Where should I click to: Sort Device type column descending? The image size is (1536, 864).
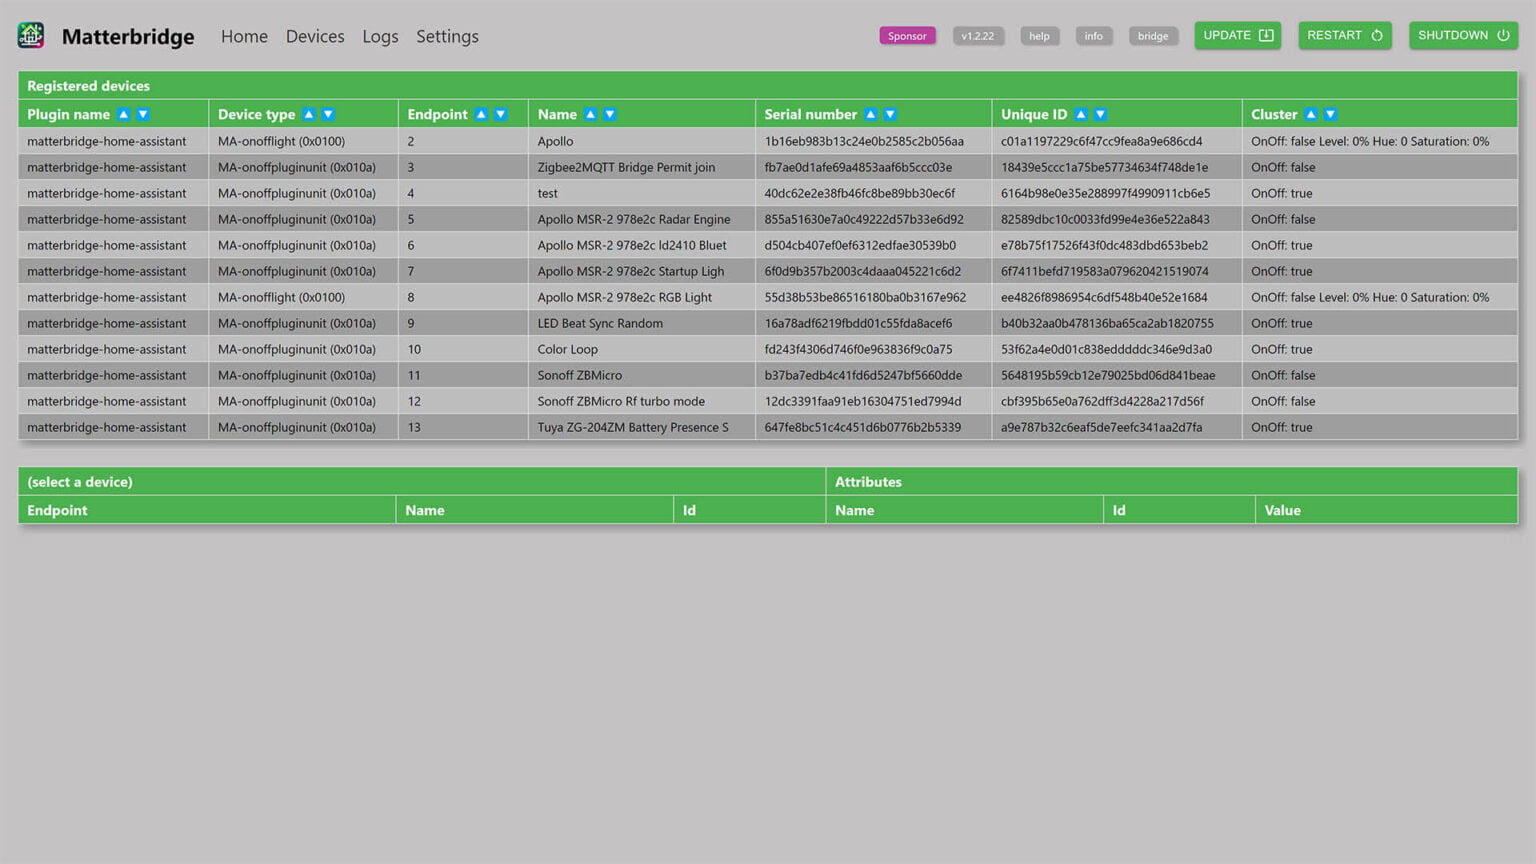[328, 115]
